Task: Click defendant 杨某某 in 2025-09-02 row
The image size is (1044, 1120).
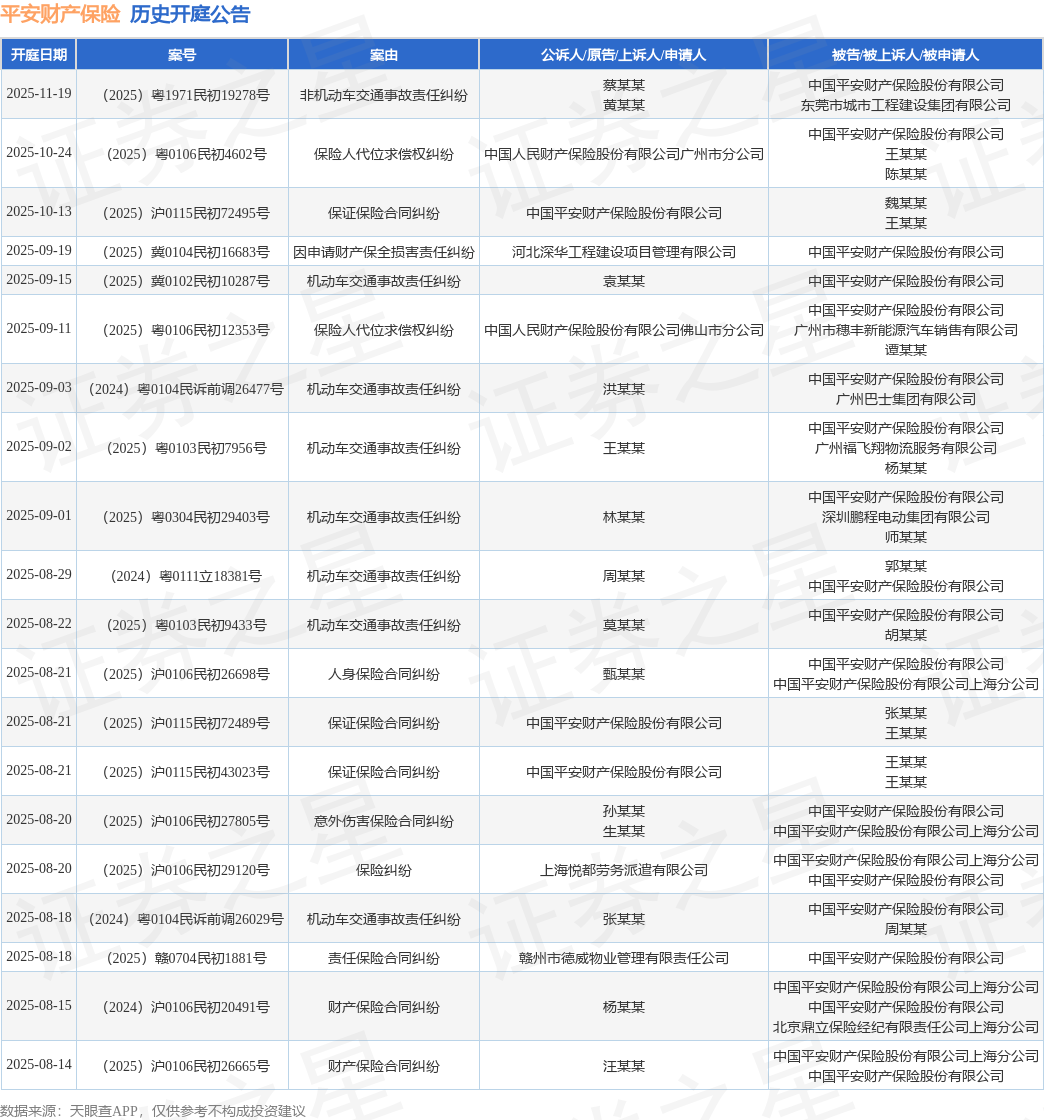Action: tap(905, 468)
